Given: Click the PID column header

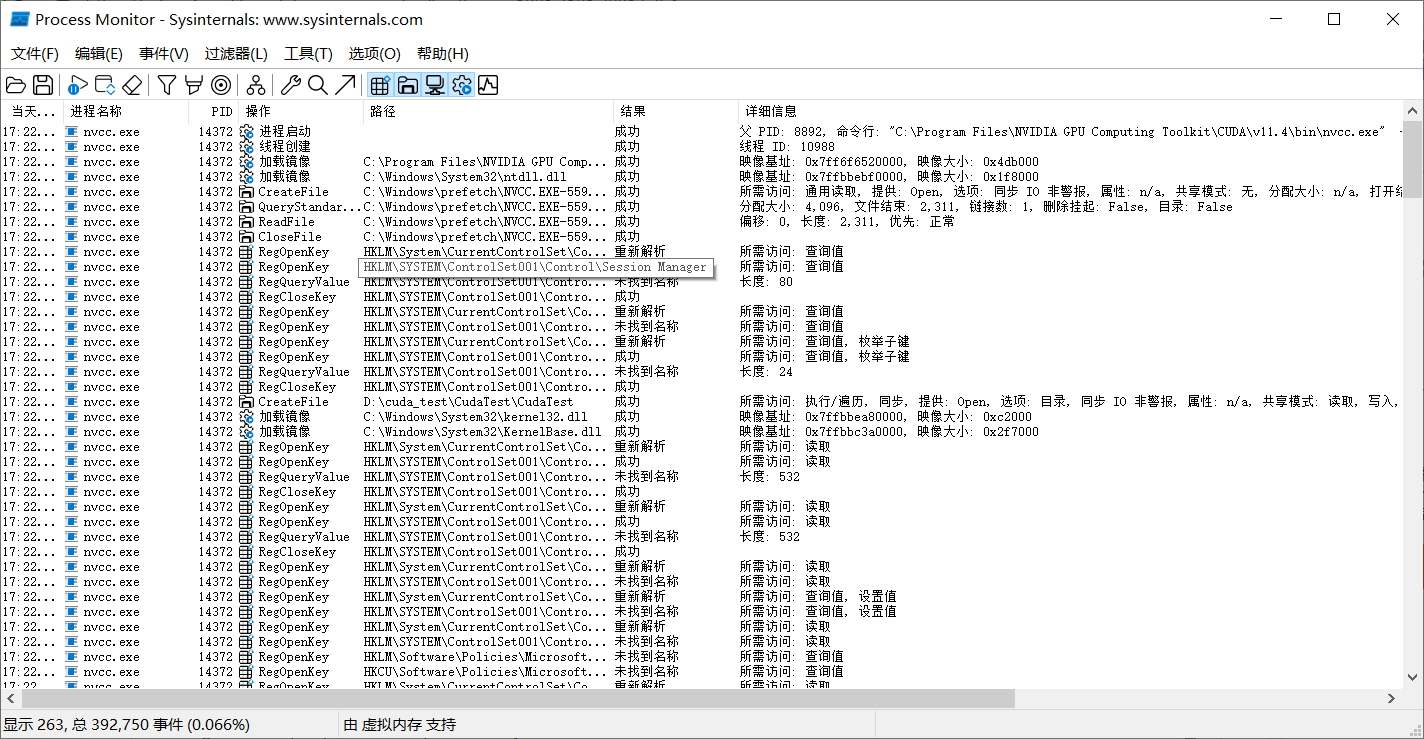Looking at the screenshot, I should (x=213, y=111).
